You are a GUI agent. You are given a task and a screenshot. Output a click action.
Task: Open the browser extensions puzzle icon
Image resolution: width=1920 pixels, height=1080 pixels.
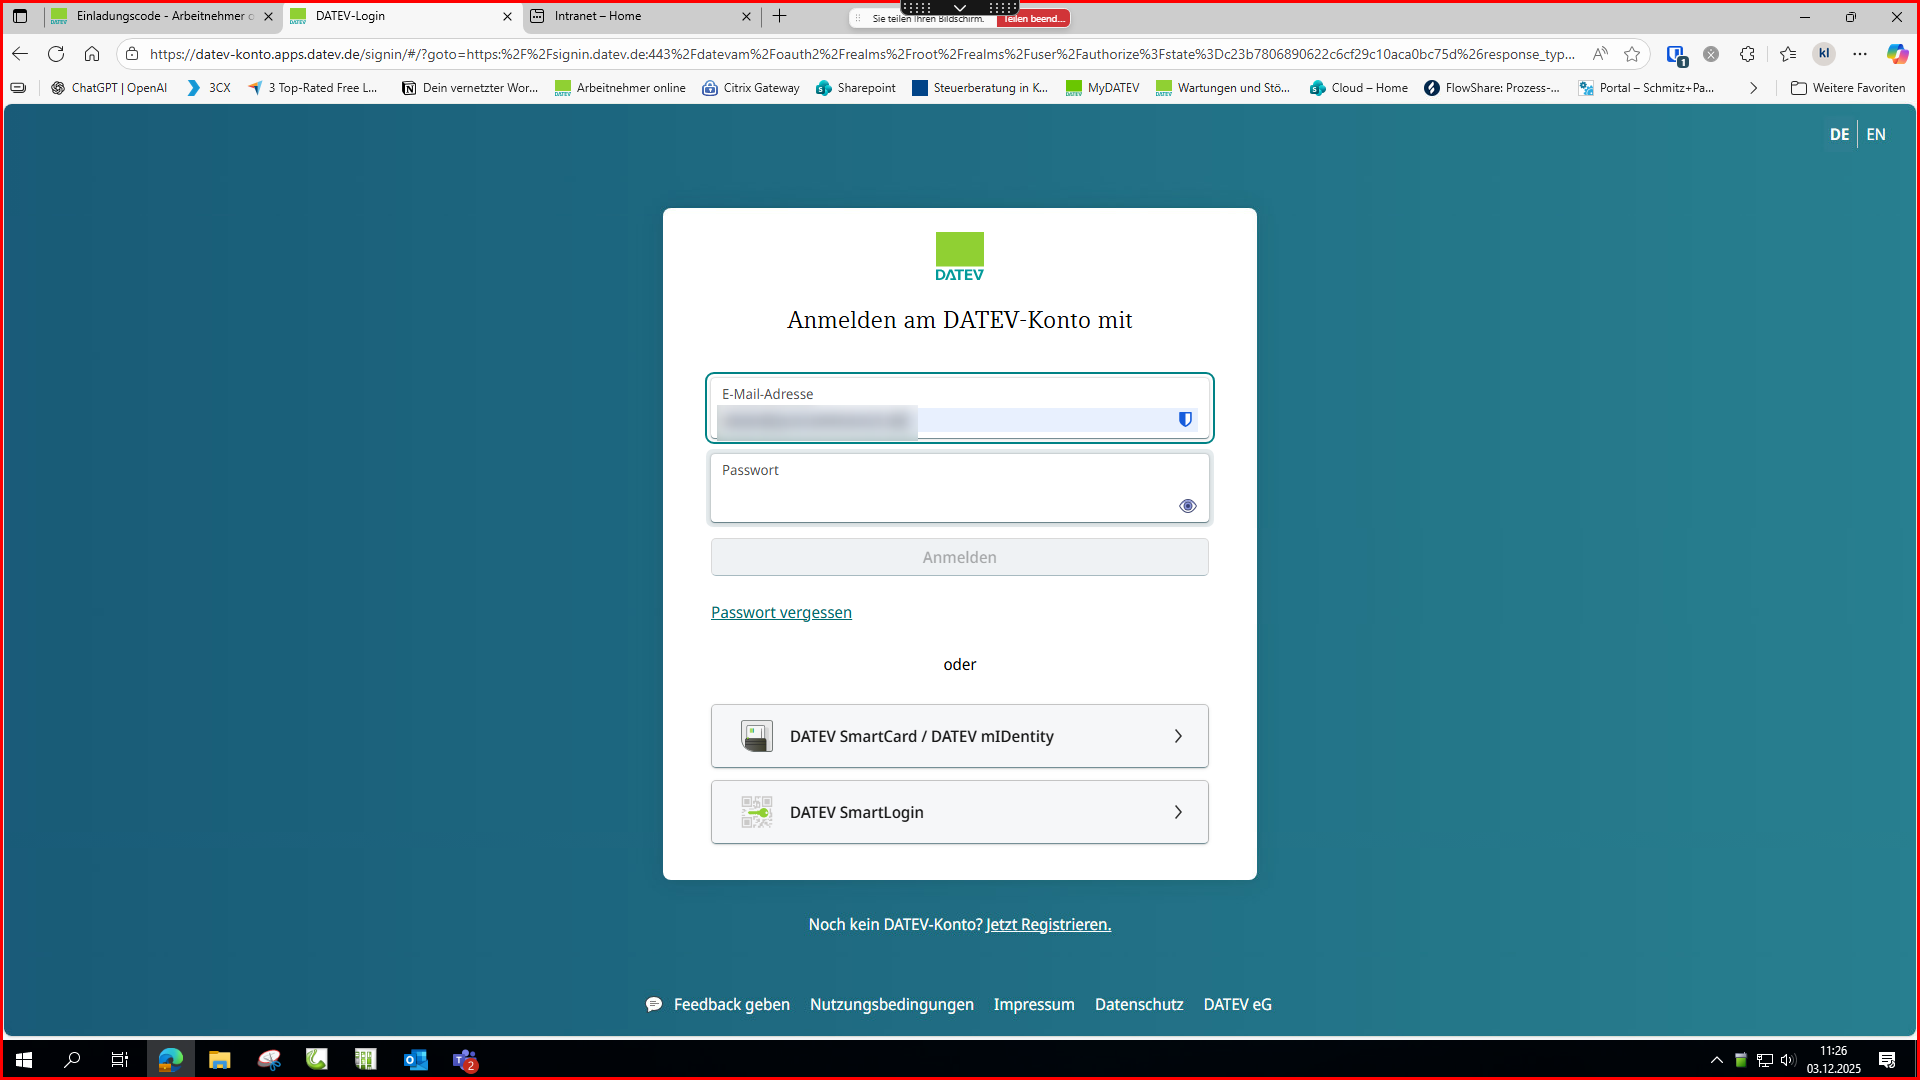1747,54
